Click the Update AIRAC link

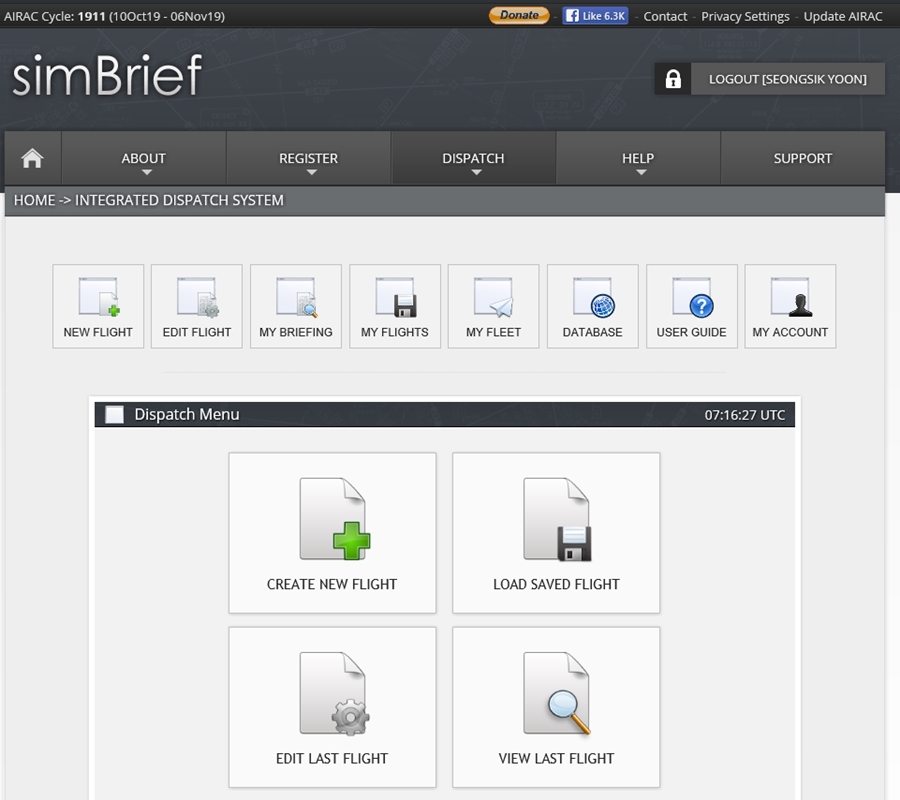tap(843, 16)
